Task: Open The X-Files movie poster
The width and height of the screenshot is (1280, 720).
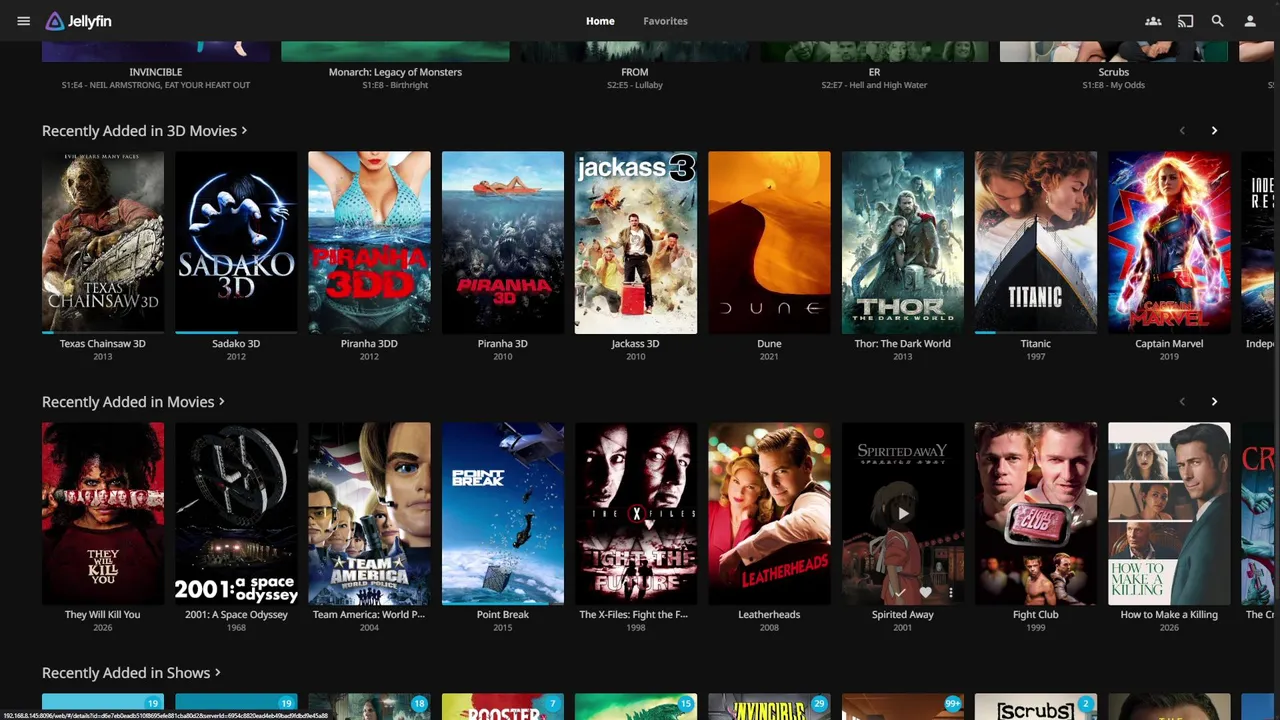Action: click(636, 513)
